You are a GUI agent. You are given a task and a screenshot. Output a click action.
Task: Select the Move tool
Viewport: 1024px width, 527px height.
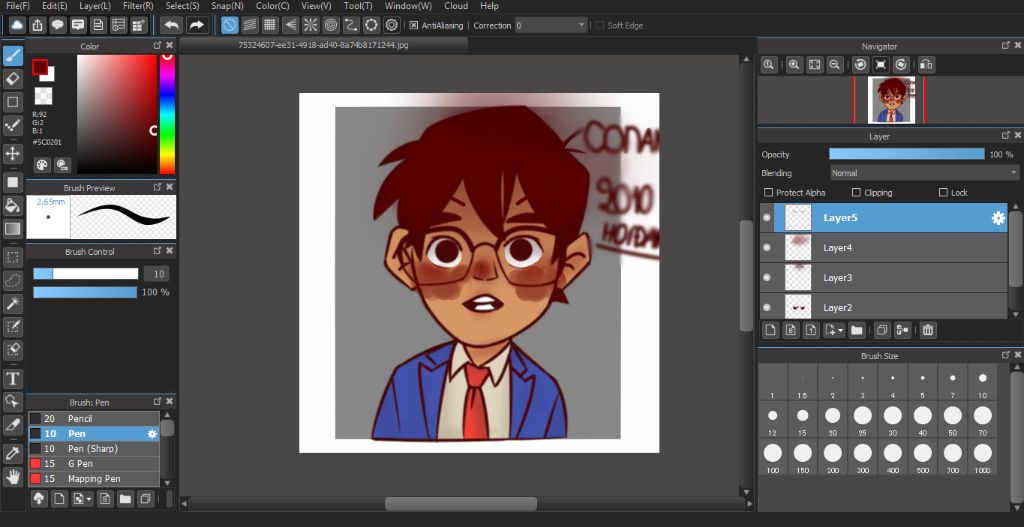12,153
